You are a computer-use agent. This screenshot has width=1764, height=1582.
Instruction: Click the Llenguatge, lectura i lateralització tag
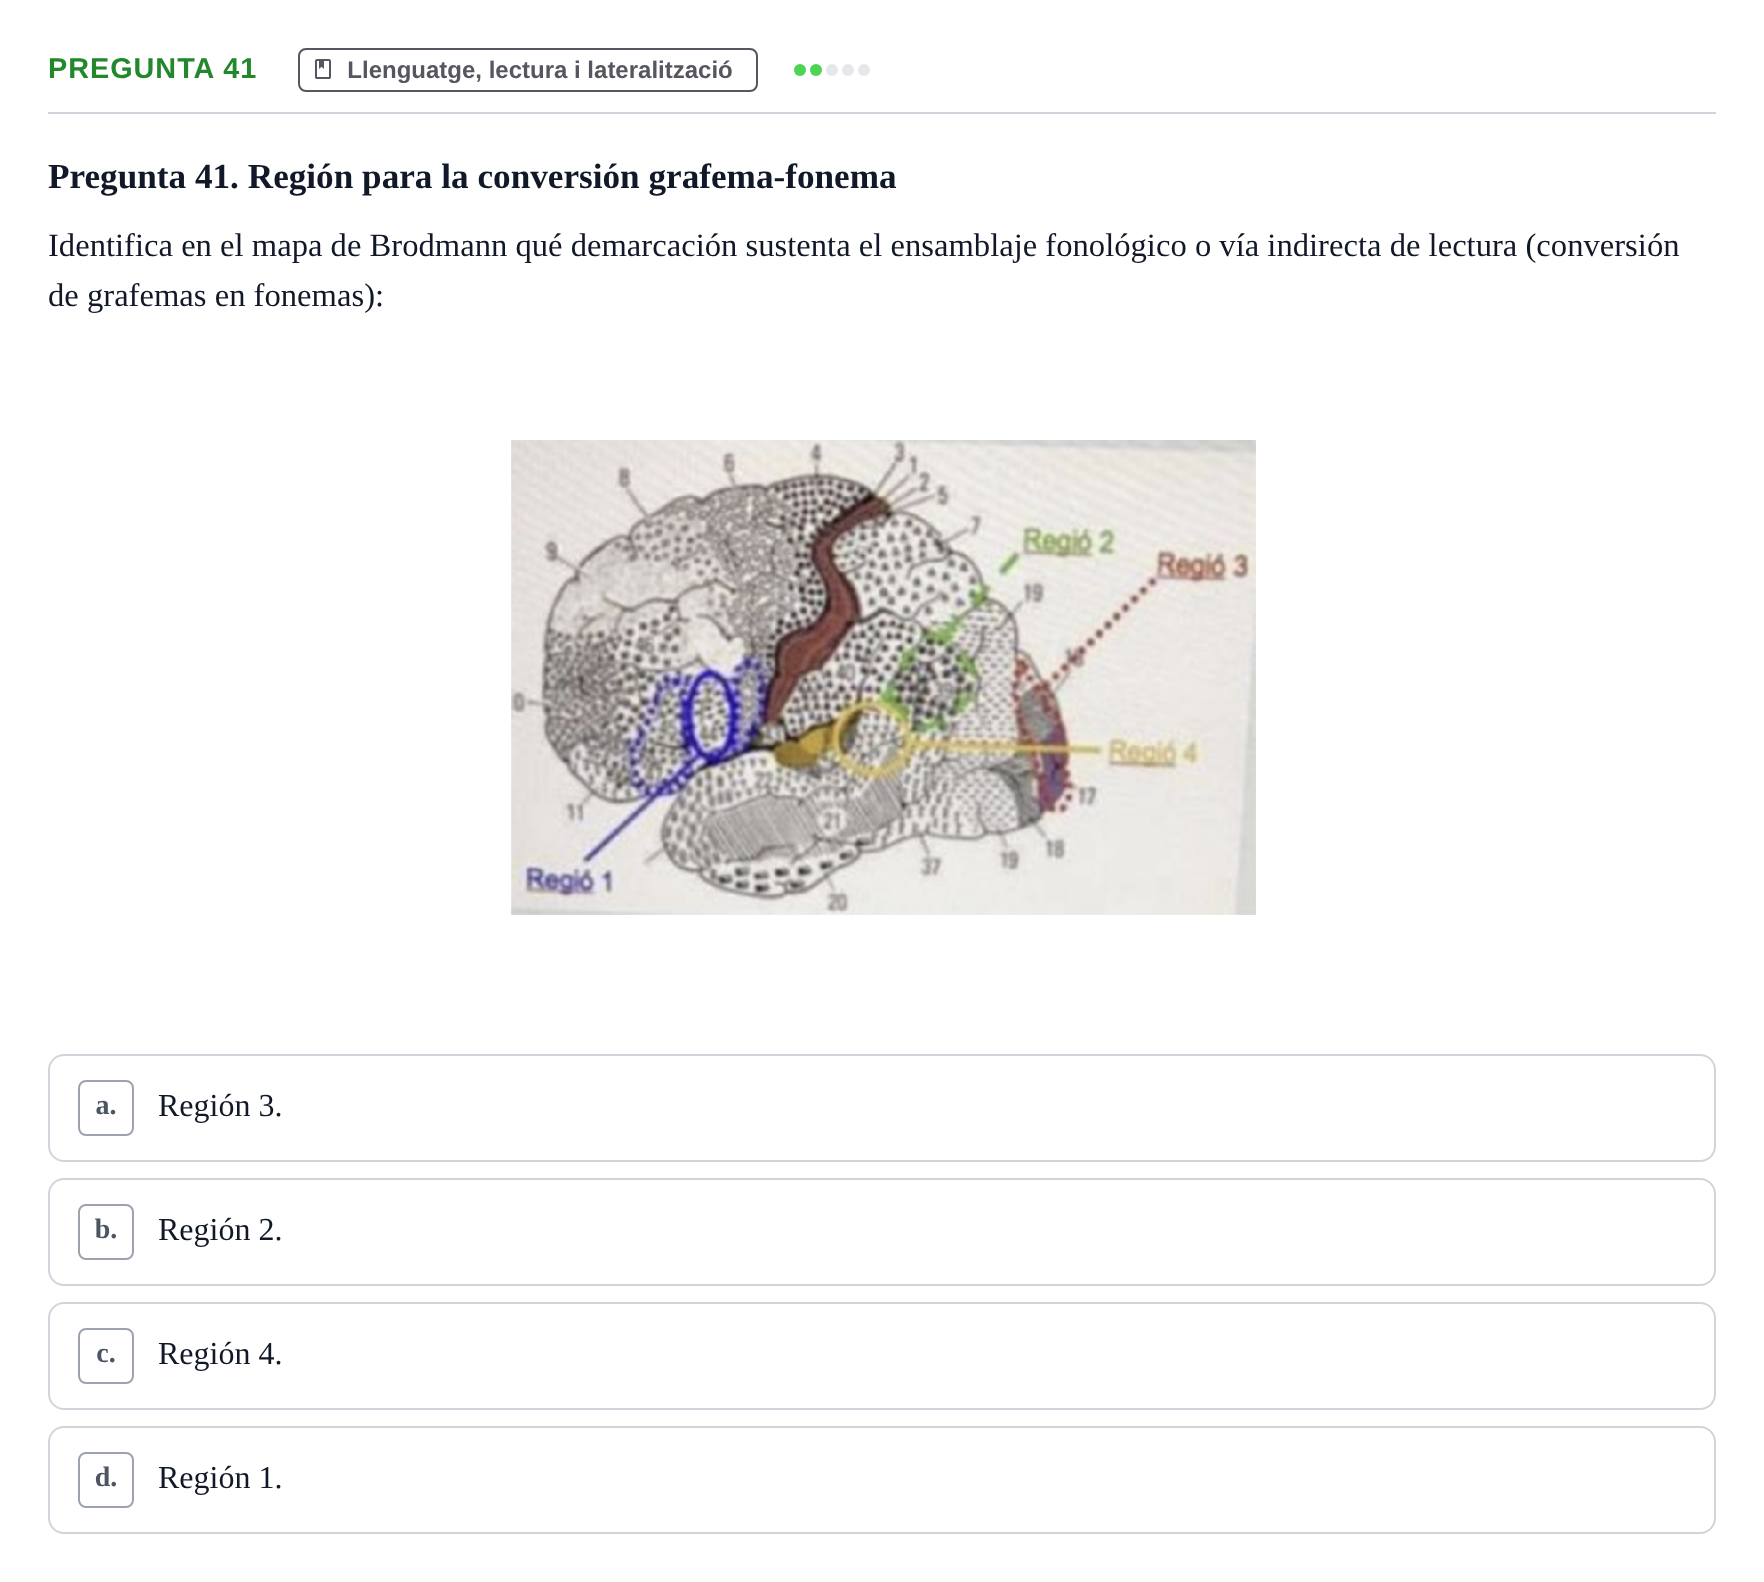coord(527,70)
